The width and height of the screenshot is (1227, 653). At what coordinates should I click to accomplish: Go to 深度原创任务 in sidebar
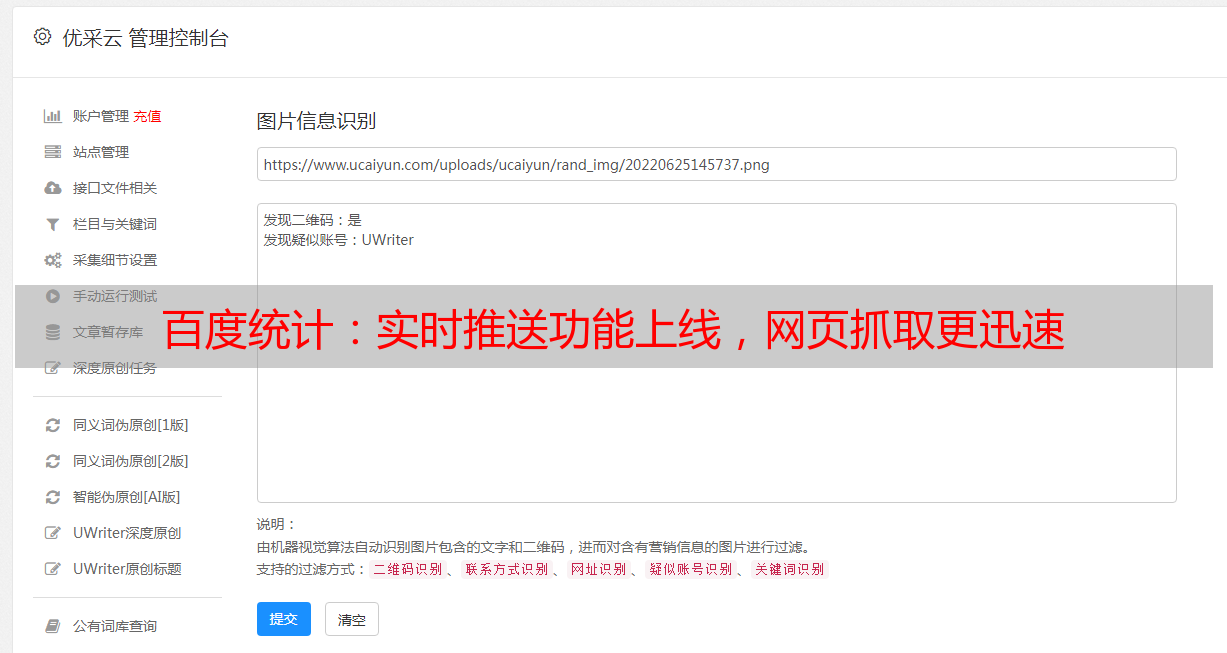[115, 368]
